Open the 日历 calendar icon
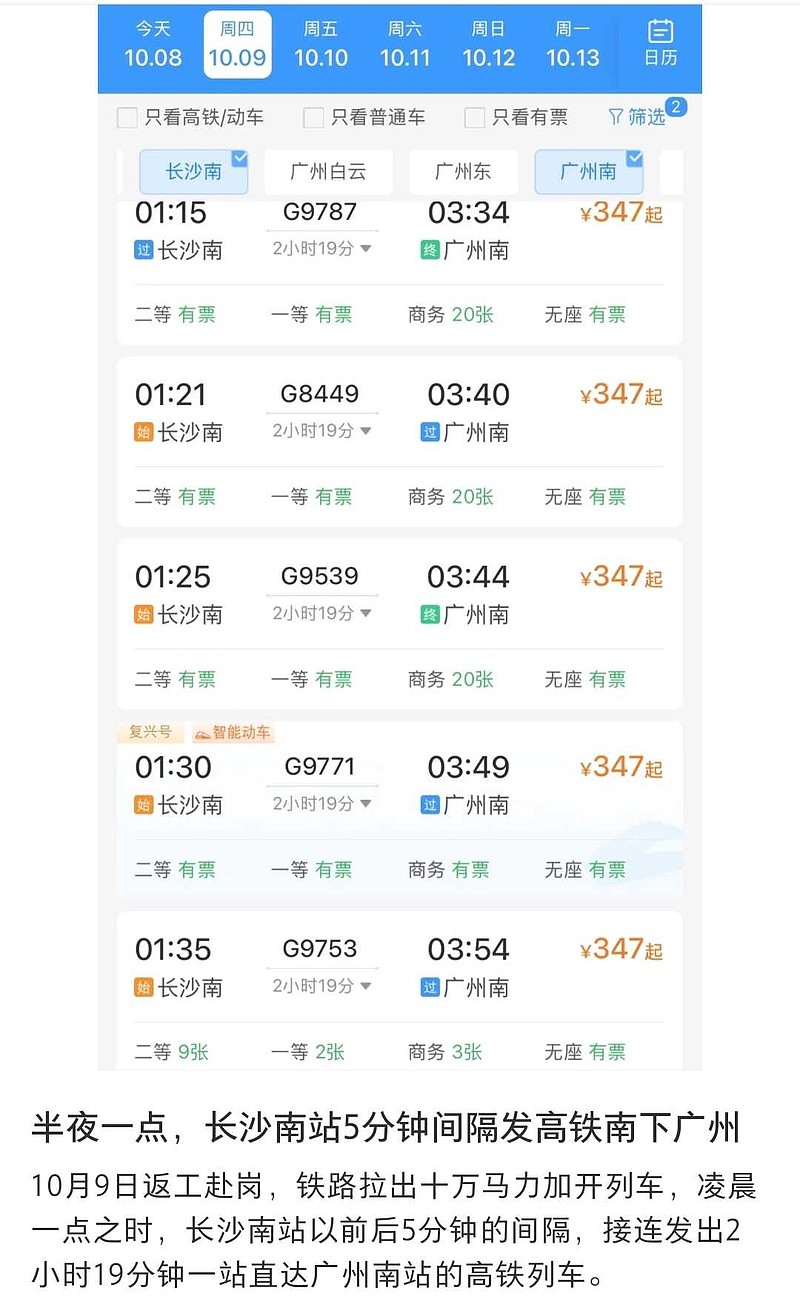The image size is (800, 1316). (x=660, y=43)
